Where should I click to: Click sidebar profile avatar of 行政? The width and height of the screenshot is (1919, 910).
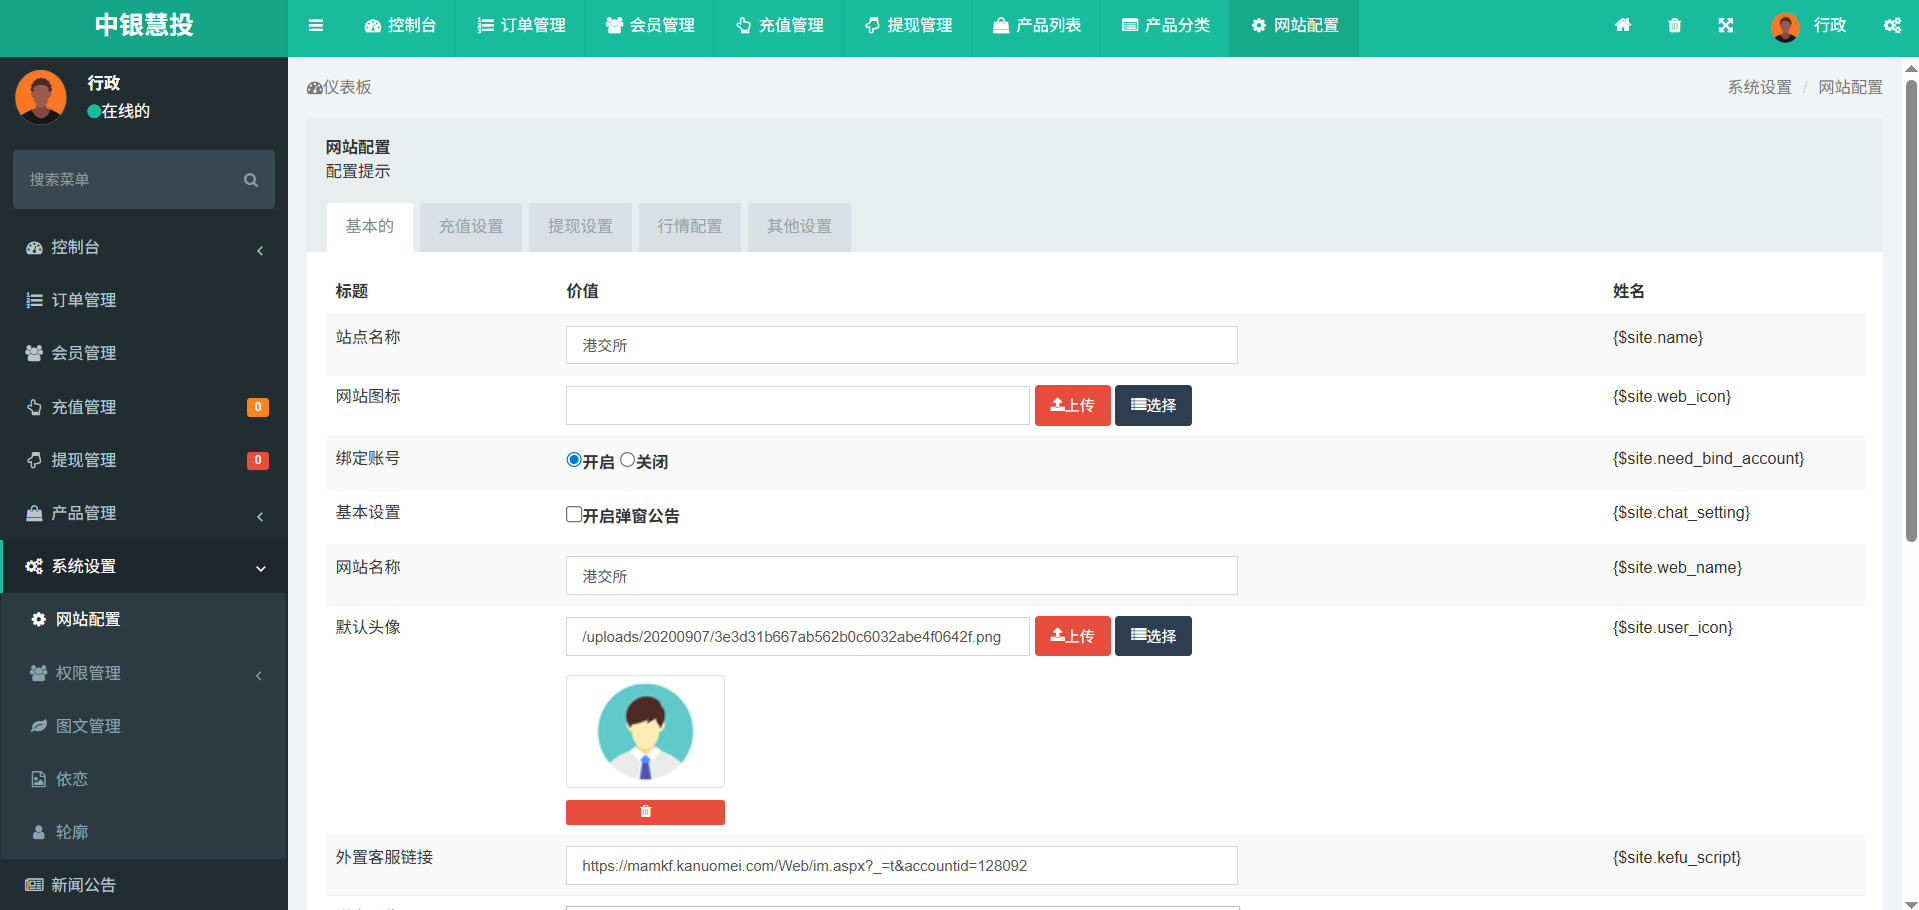(41, 97)
